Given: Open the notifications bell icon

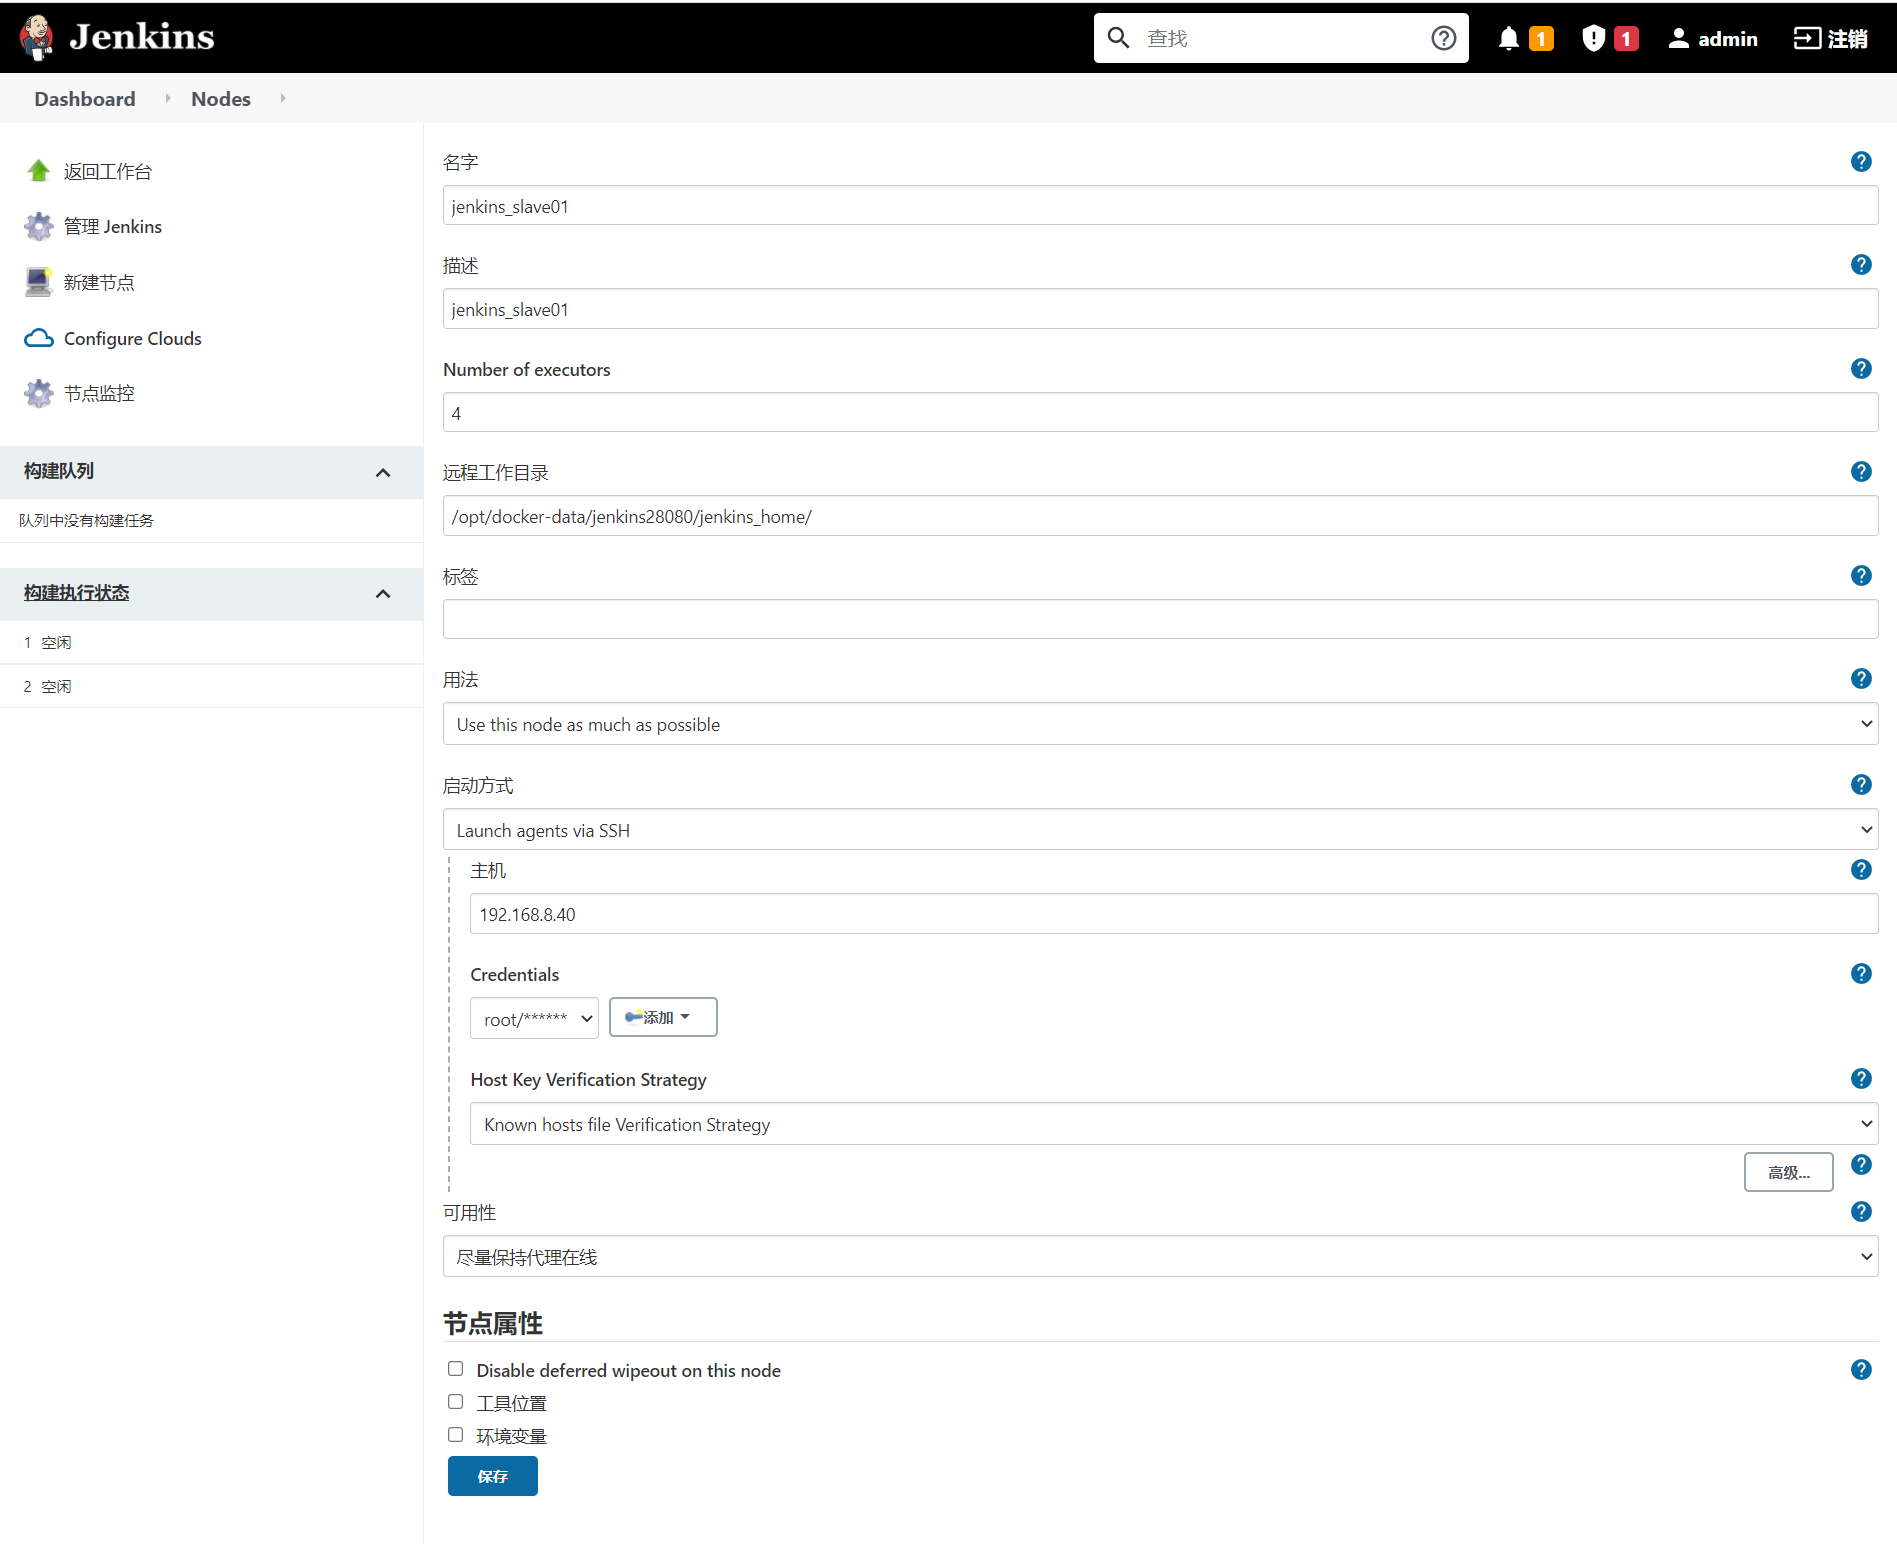Looking at the screenshot, I should [x=1508, y=38].
